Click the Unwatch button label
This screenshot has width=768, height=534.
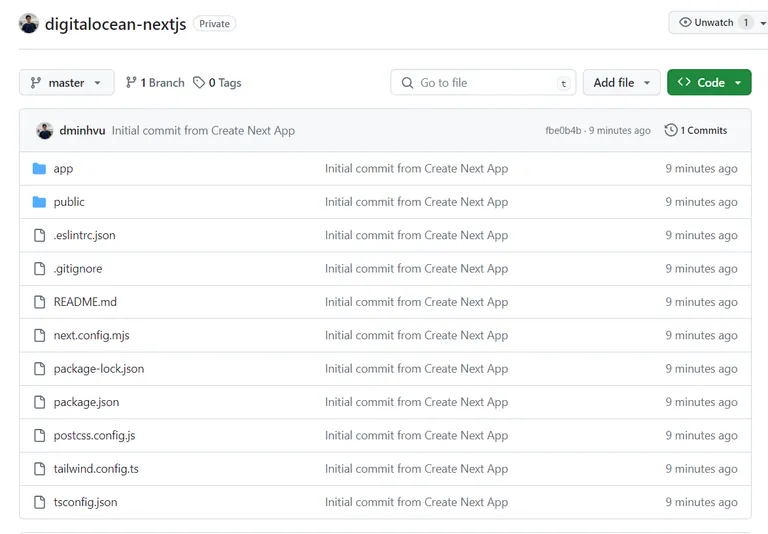click(714, 23)
